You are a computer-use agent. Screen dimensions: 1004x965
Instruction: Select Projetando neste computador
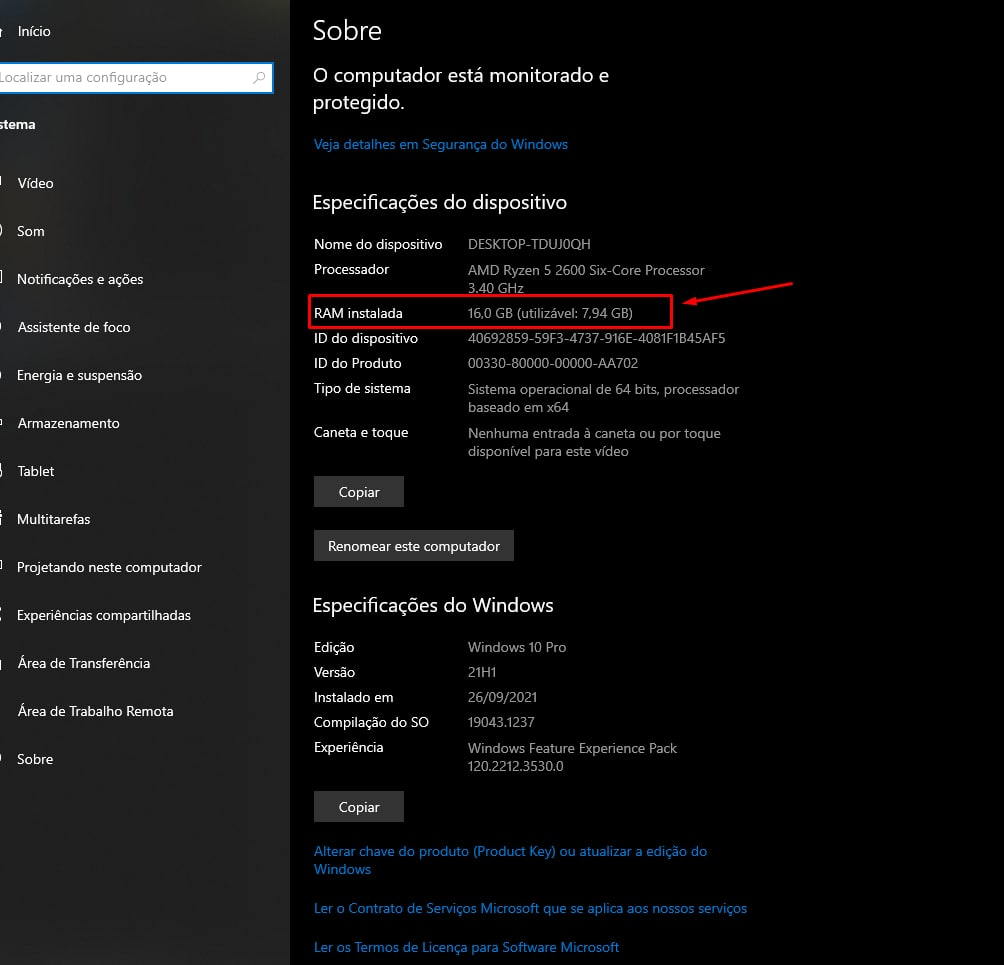click(x=109, y=567)
